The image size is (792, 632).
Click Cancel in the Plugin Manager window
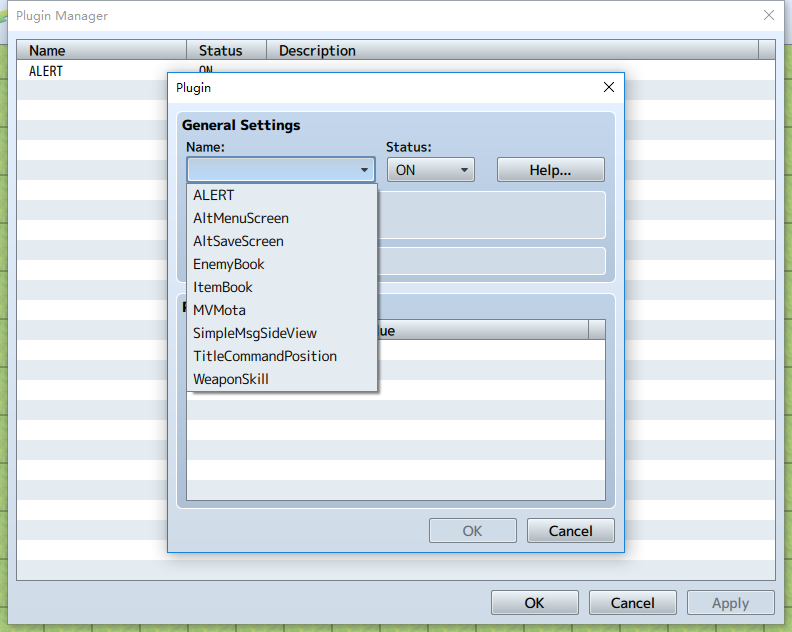tap(632, 603)
